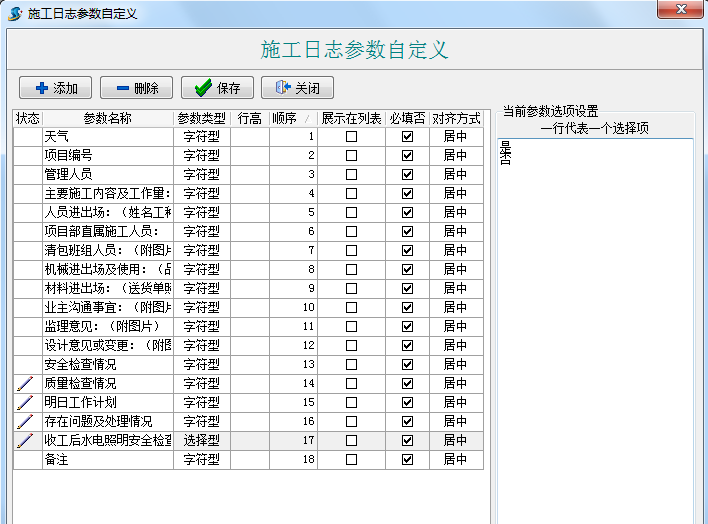Click the 删除 (Delete) minus button
Screen dimensions: 708x524
click(x=136, y=88)
